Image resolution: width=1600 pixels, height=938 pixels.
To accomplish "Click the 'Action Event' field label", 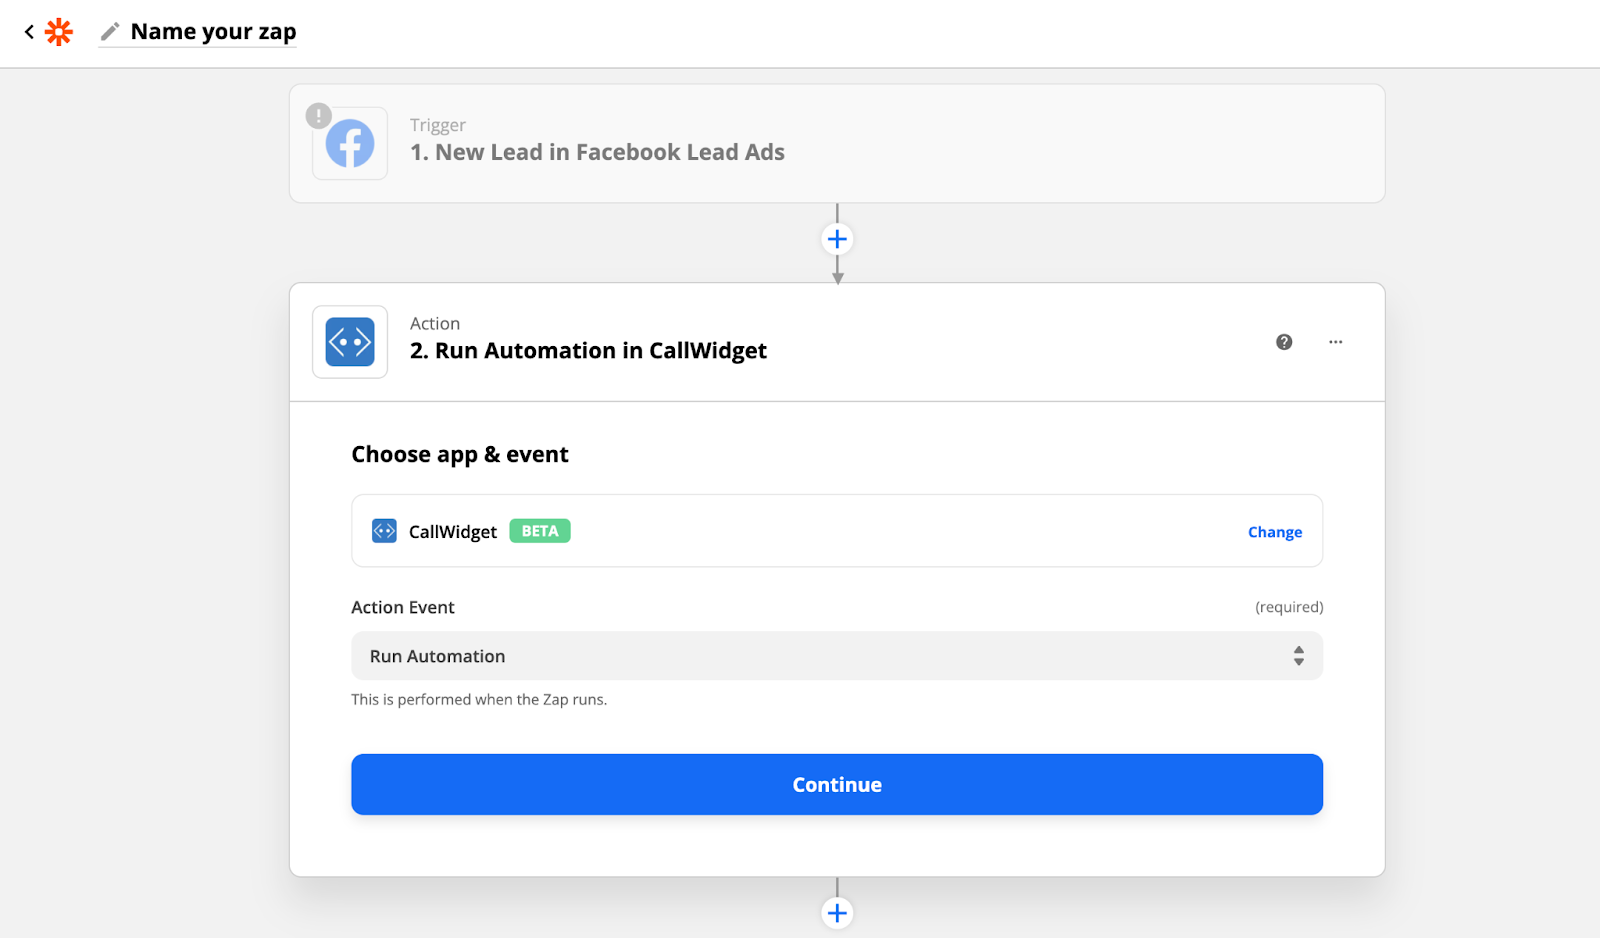I will (x=403, y=607).
